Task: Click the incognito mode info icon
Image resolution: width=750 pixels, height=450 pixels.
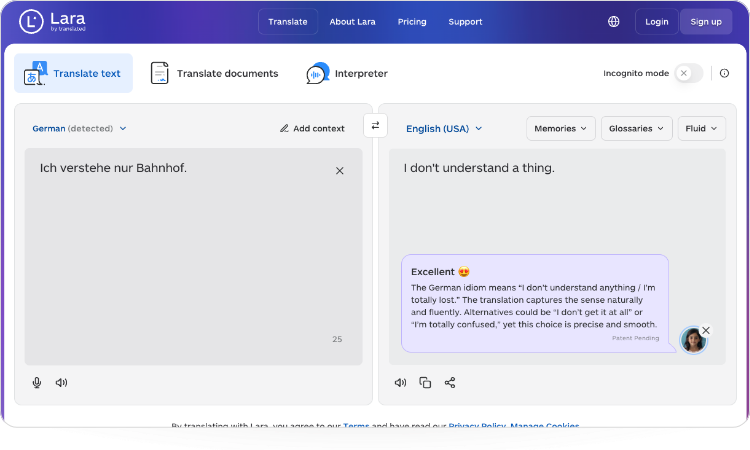Action: (x=724, y=73)
